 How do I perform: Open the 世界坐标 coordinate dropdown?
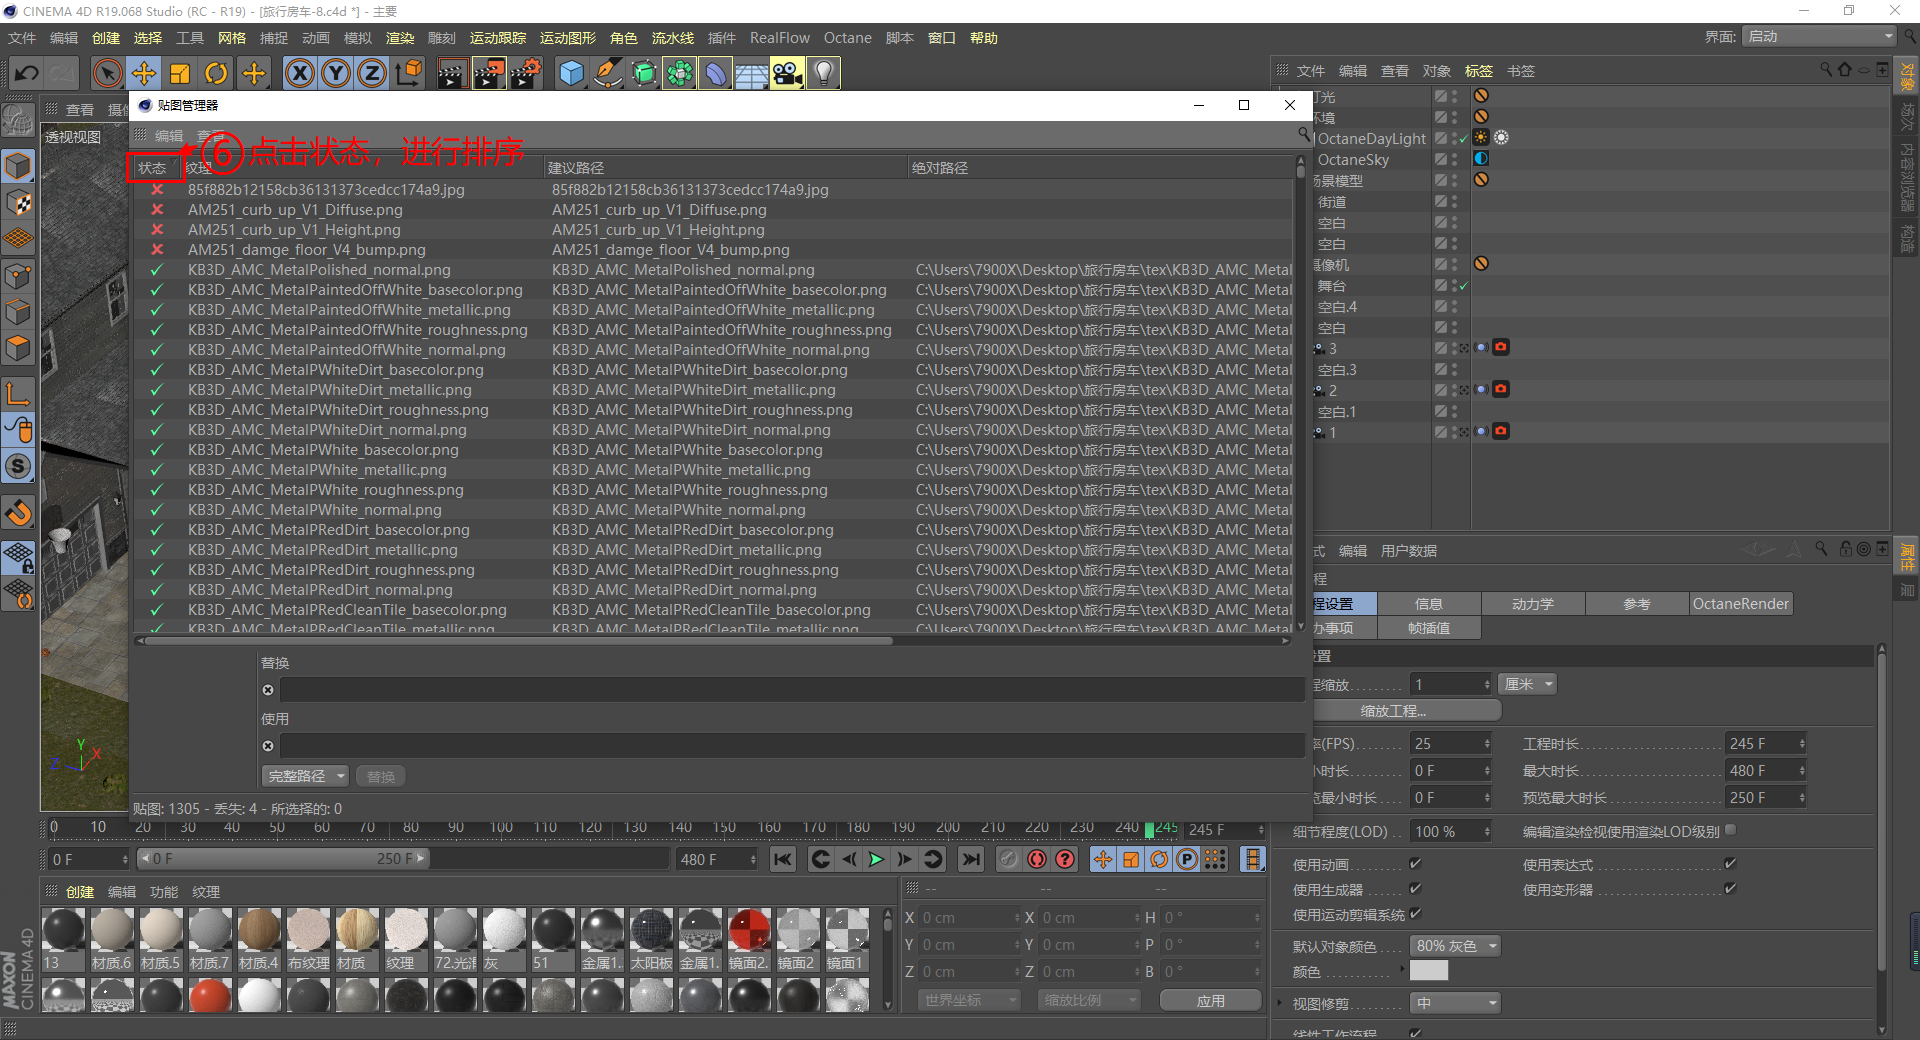(x=969, y=1000)
